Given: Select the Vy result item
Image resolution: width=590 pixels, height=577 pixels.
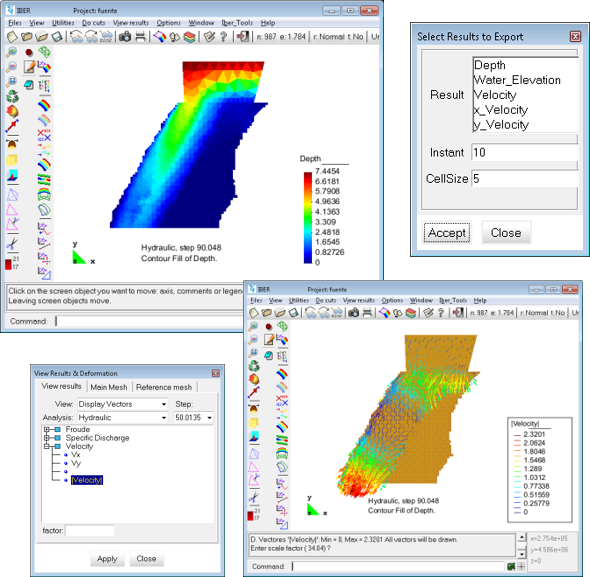Looking at the screenshot, I should [76, 463].
